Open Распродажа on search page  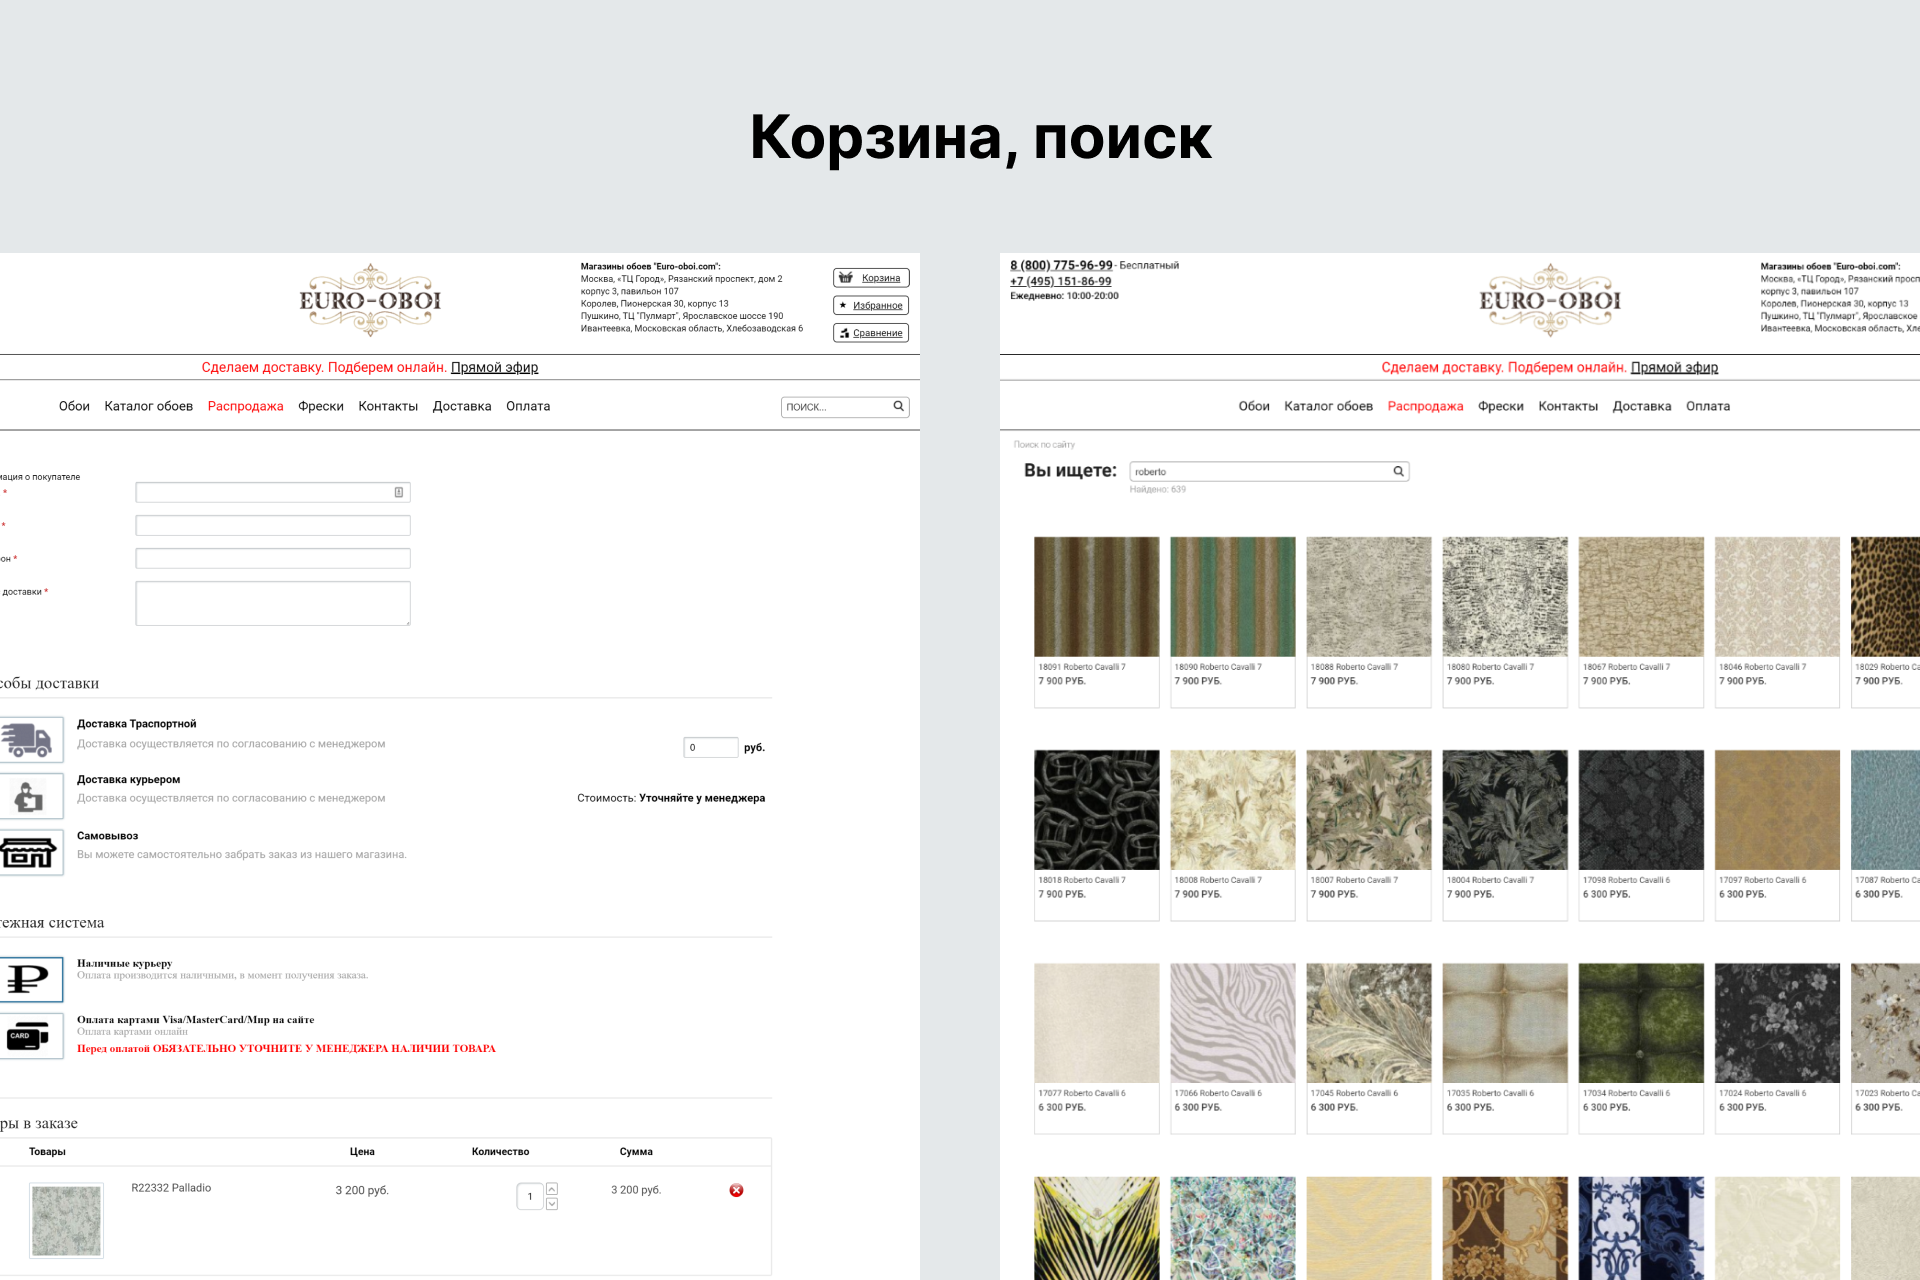pos(1425,406)
